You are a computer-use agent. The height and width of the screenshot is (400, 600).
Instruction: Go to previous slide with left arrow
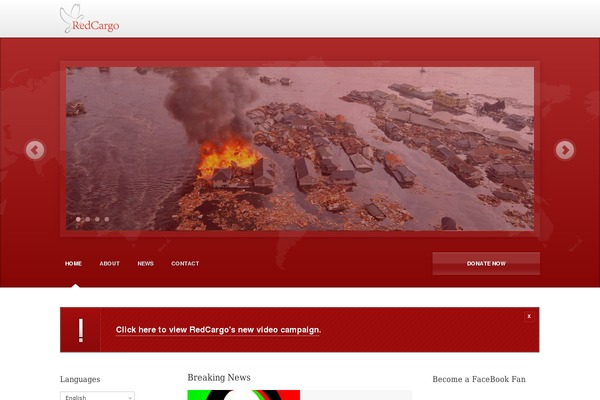pos(35,150)
